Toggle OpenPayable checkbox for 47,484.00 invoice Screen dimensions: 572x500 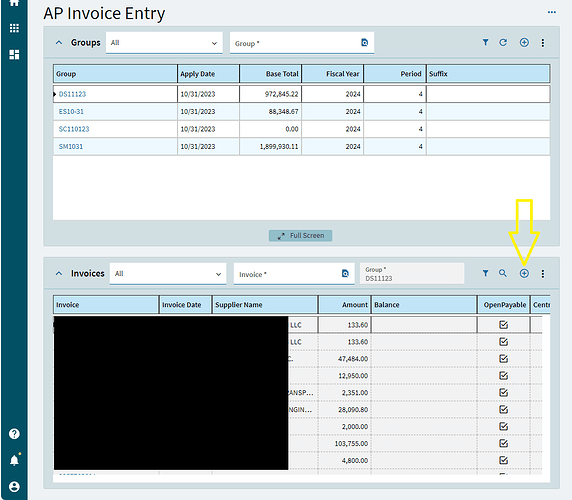(503, 358)
